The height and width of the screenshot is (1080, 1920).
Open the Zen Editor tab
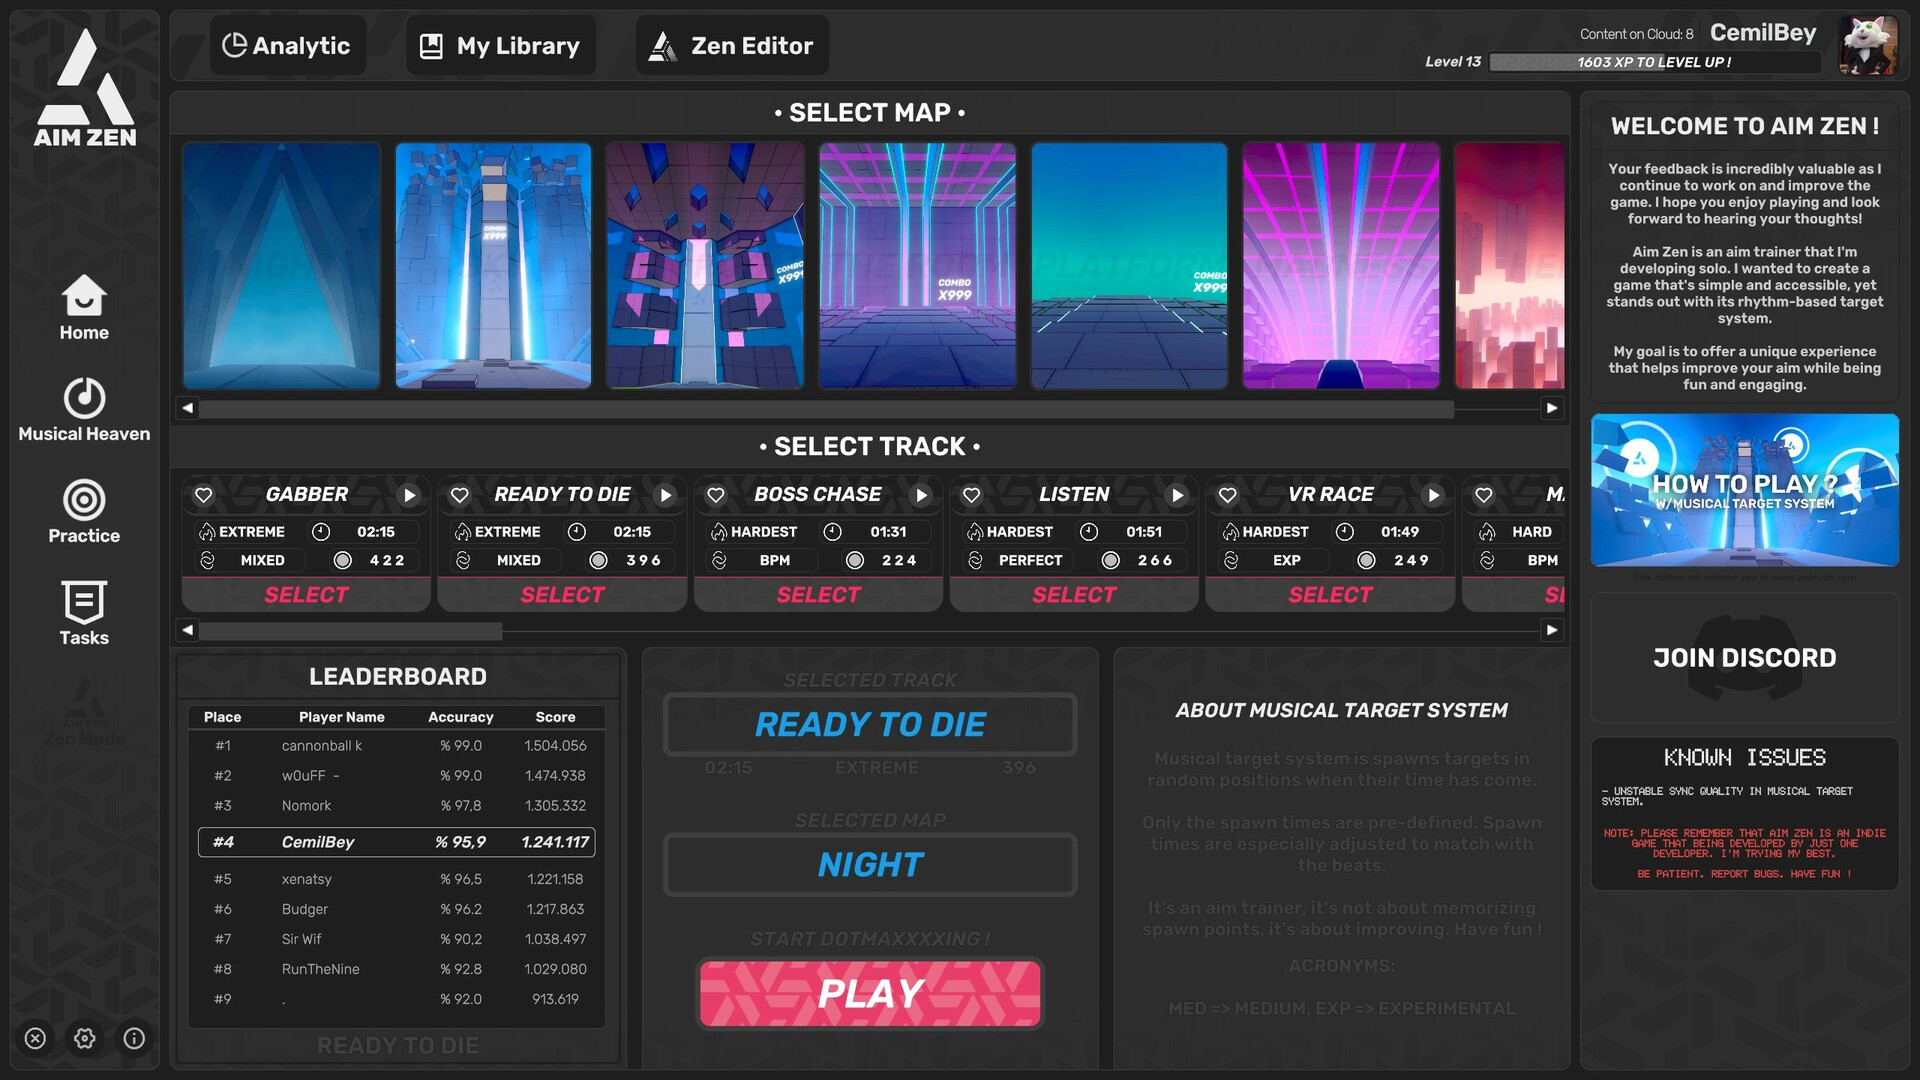[x=731, y=44]
